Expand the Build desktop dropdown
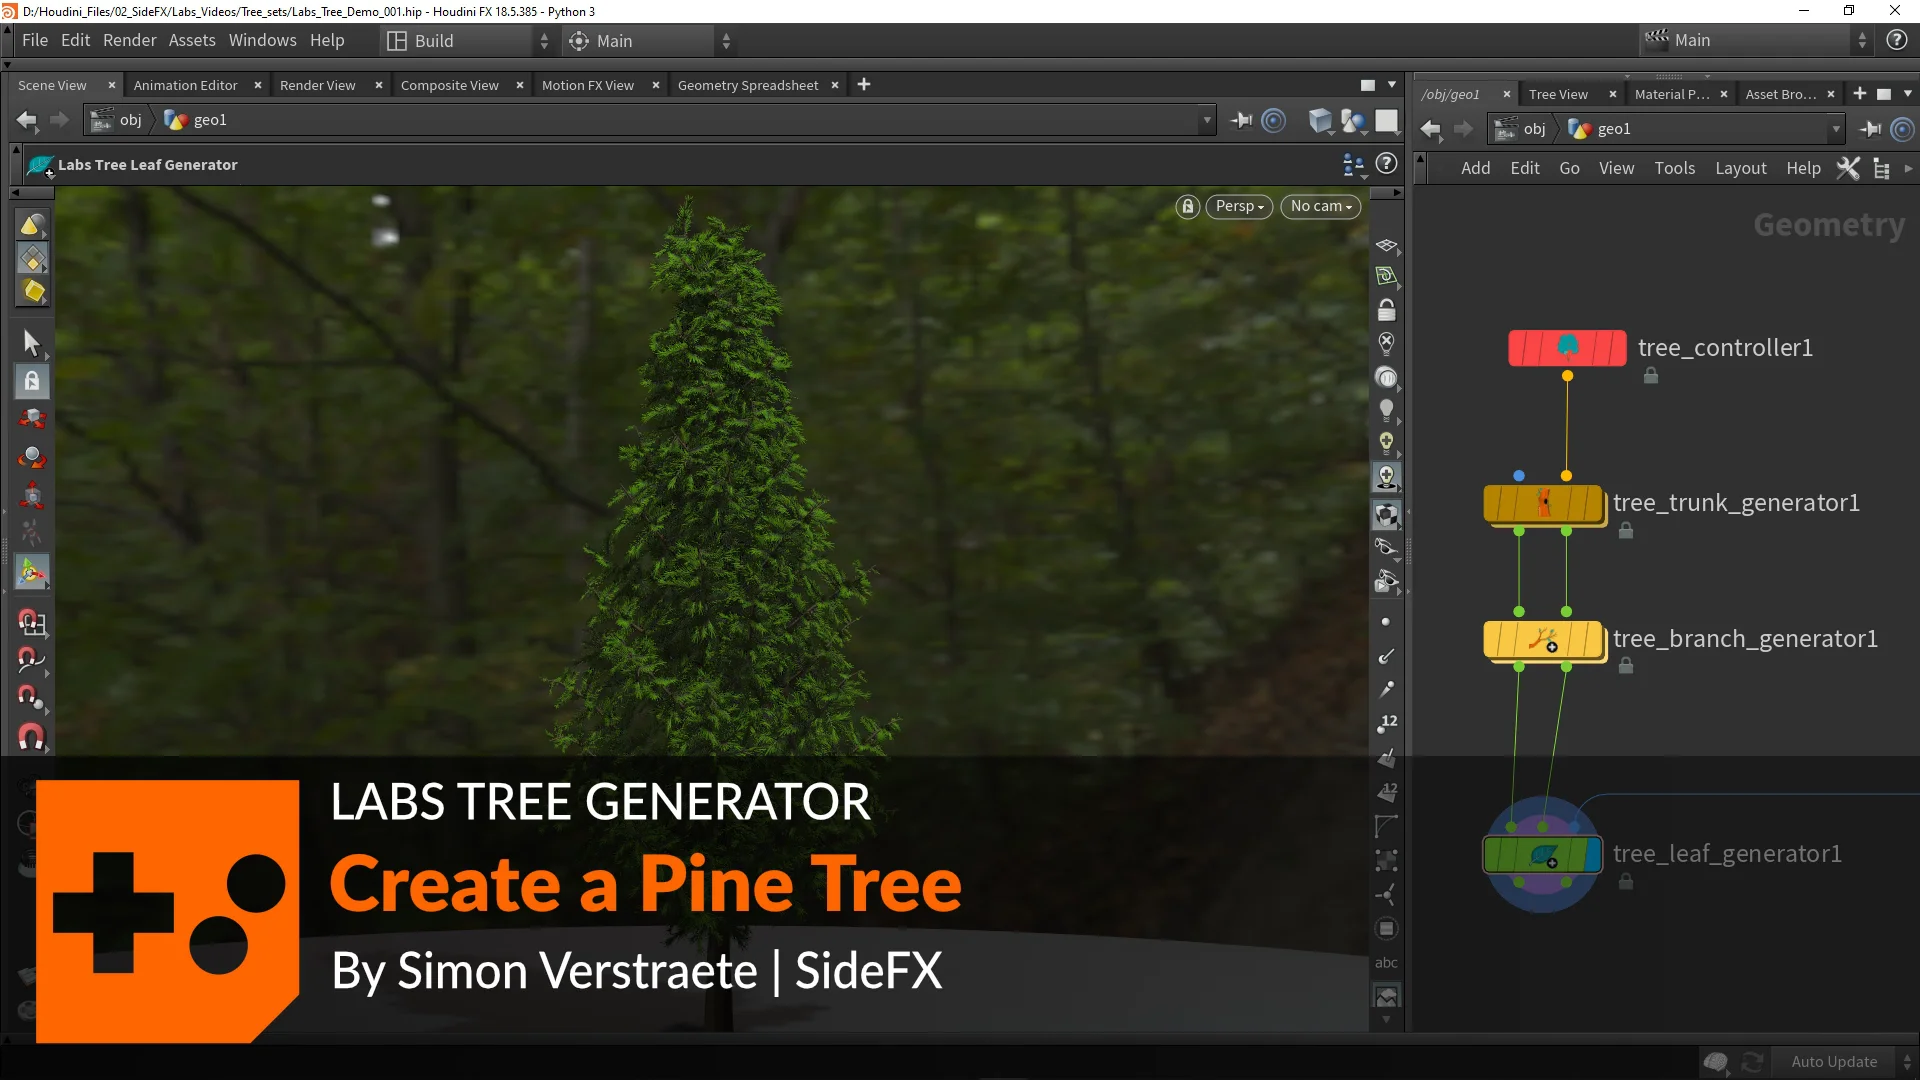The height and width of the screenshot is (1080, 1920). [544, 41]
